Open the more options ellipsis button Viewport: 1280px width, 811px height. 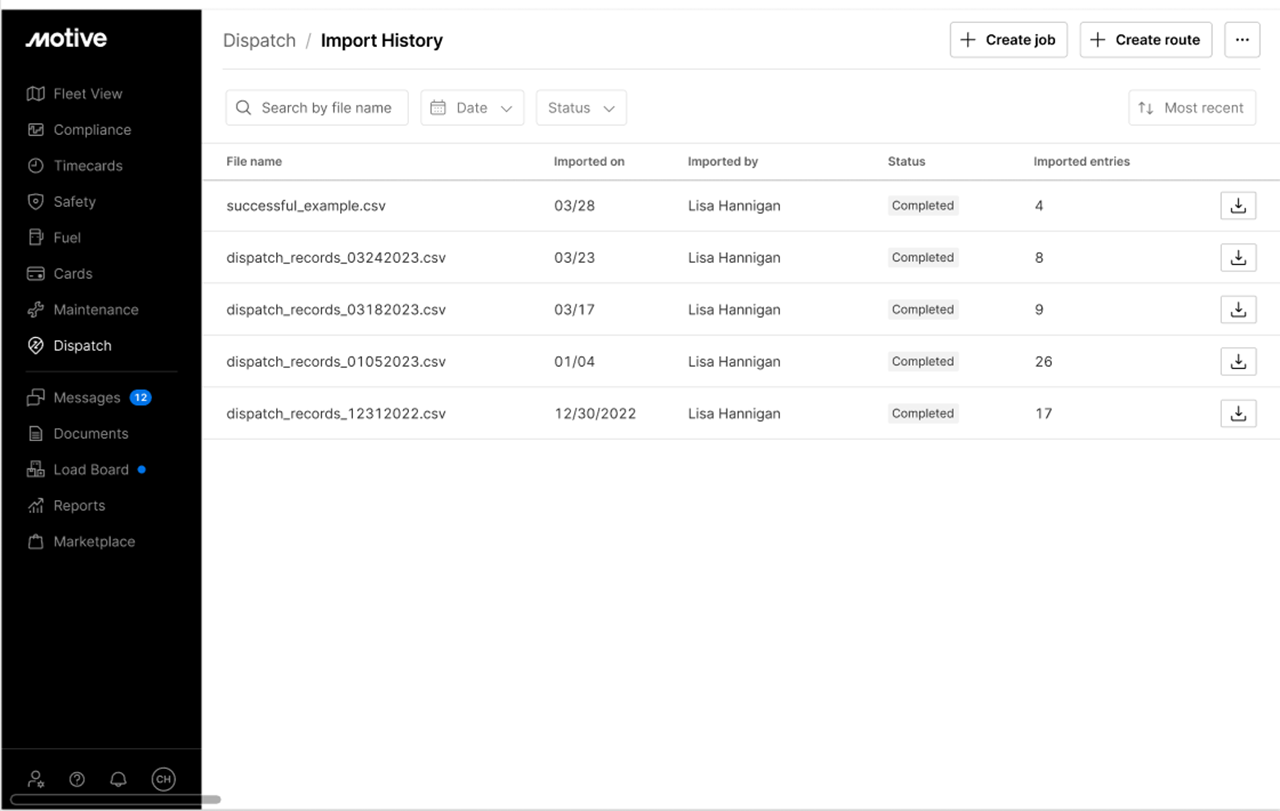[x=1242, y=40]
